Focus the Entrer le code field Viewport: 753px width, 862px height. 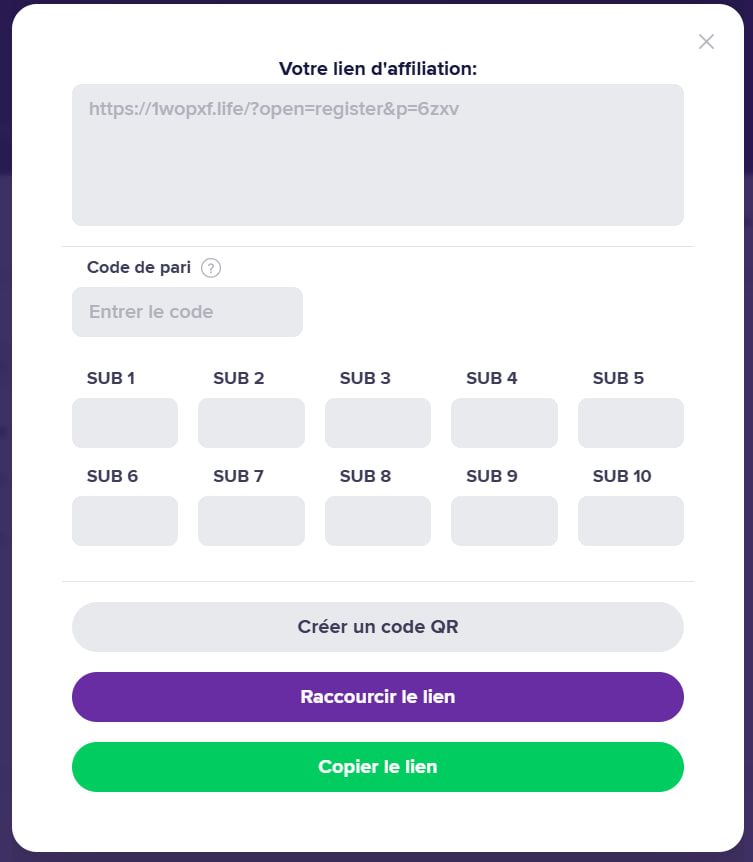point(187,312)
